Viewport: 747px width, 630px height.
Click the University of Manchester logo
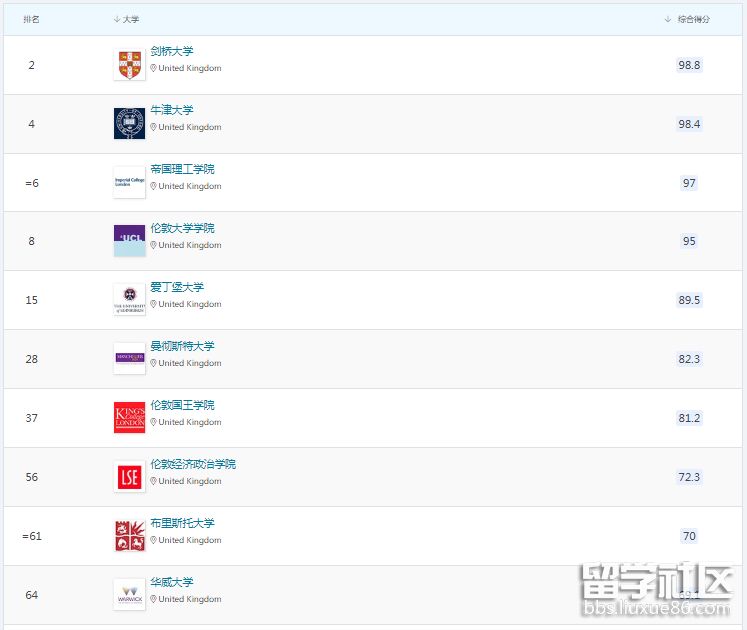129,358
